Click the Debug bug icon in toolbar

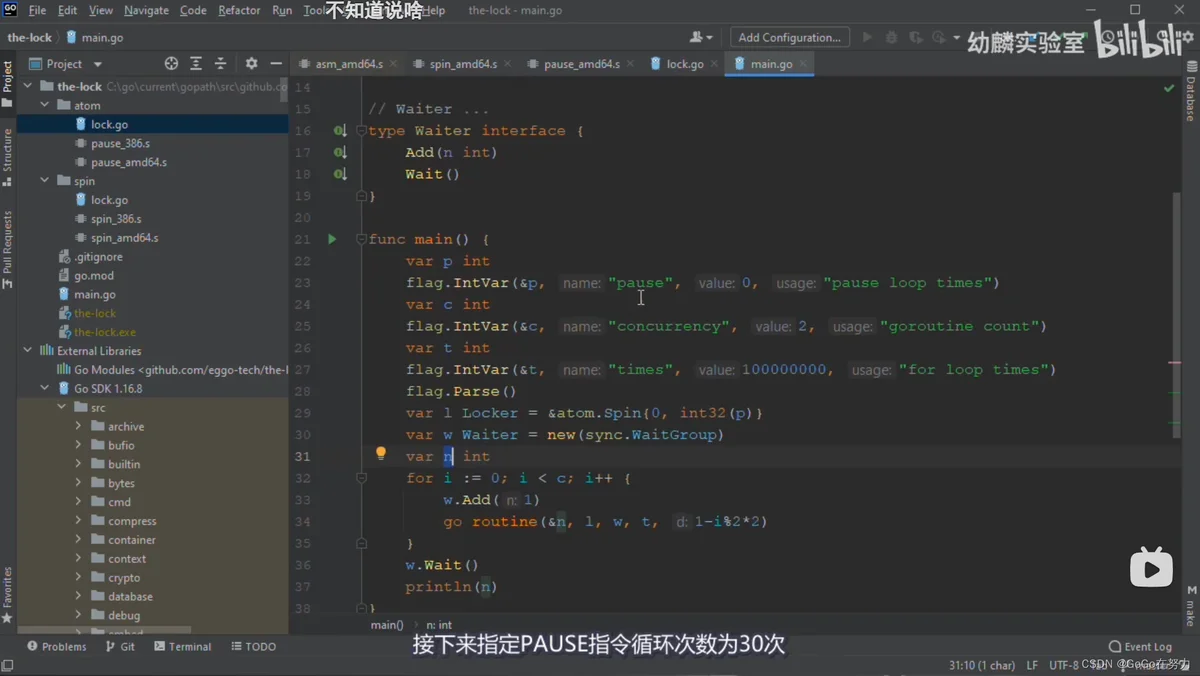pos(892,37)
